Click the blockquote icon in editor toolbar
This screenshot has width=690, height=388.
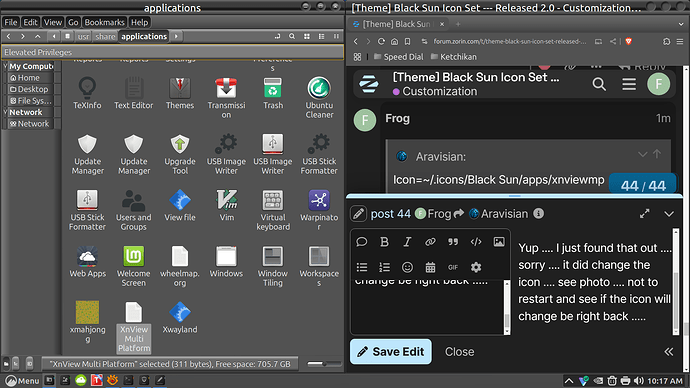point(453,242)
